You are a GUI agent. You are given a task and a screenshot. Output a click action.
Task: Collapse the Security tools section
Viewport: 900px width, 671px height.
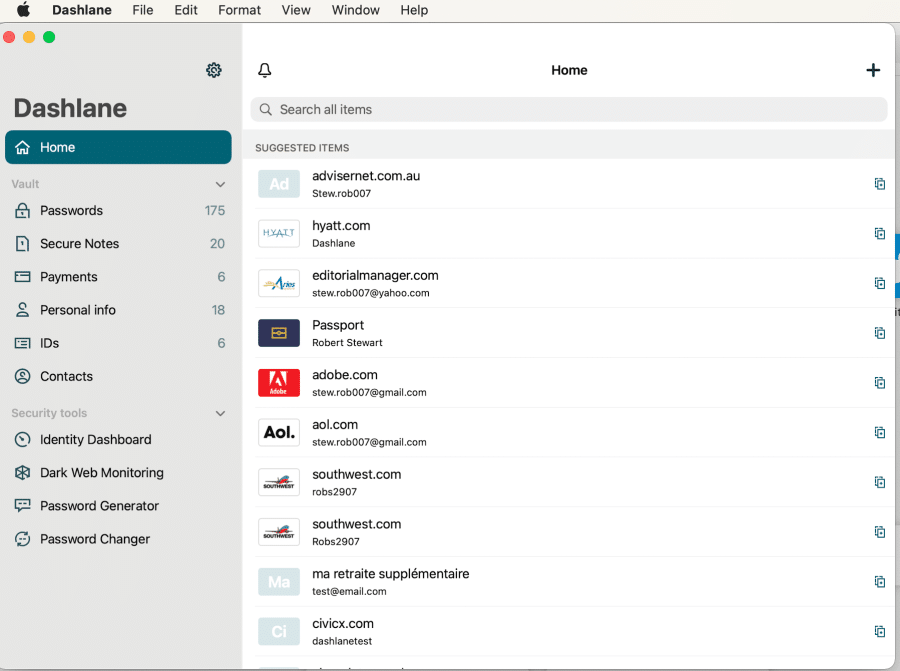(220, 413)
